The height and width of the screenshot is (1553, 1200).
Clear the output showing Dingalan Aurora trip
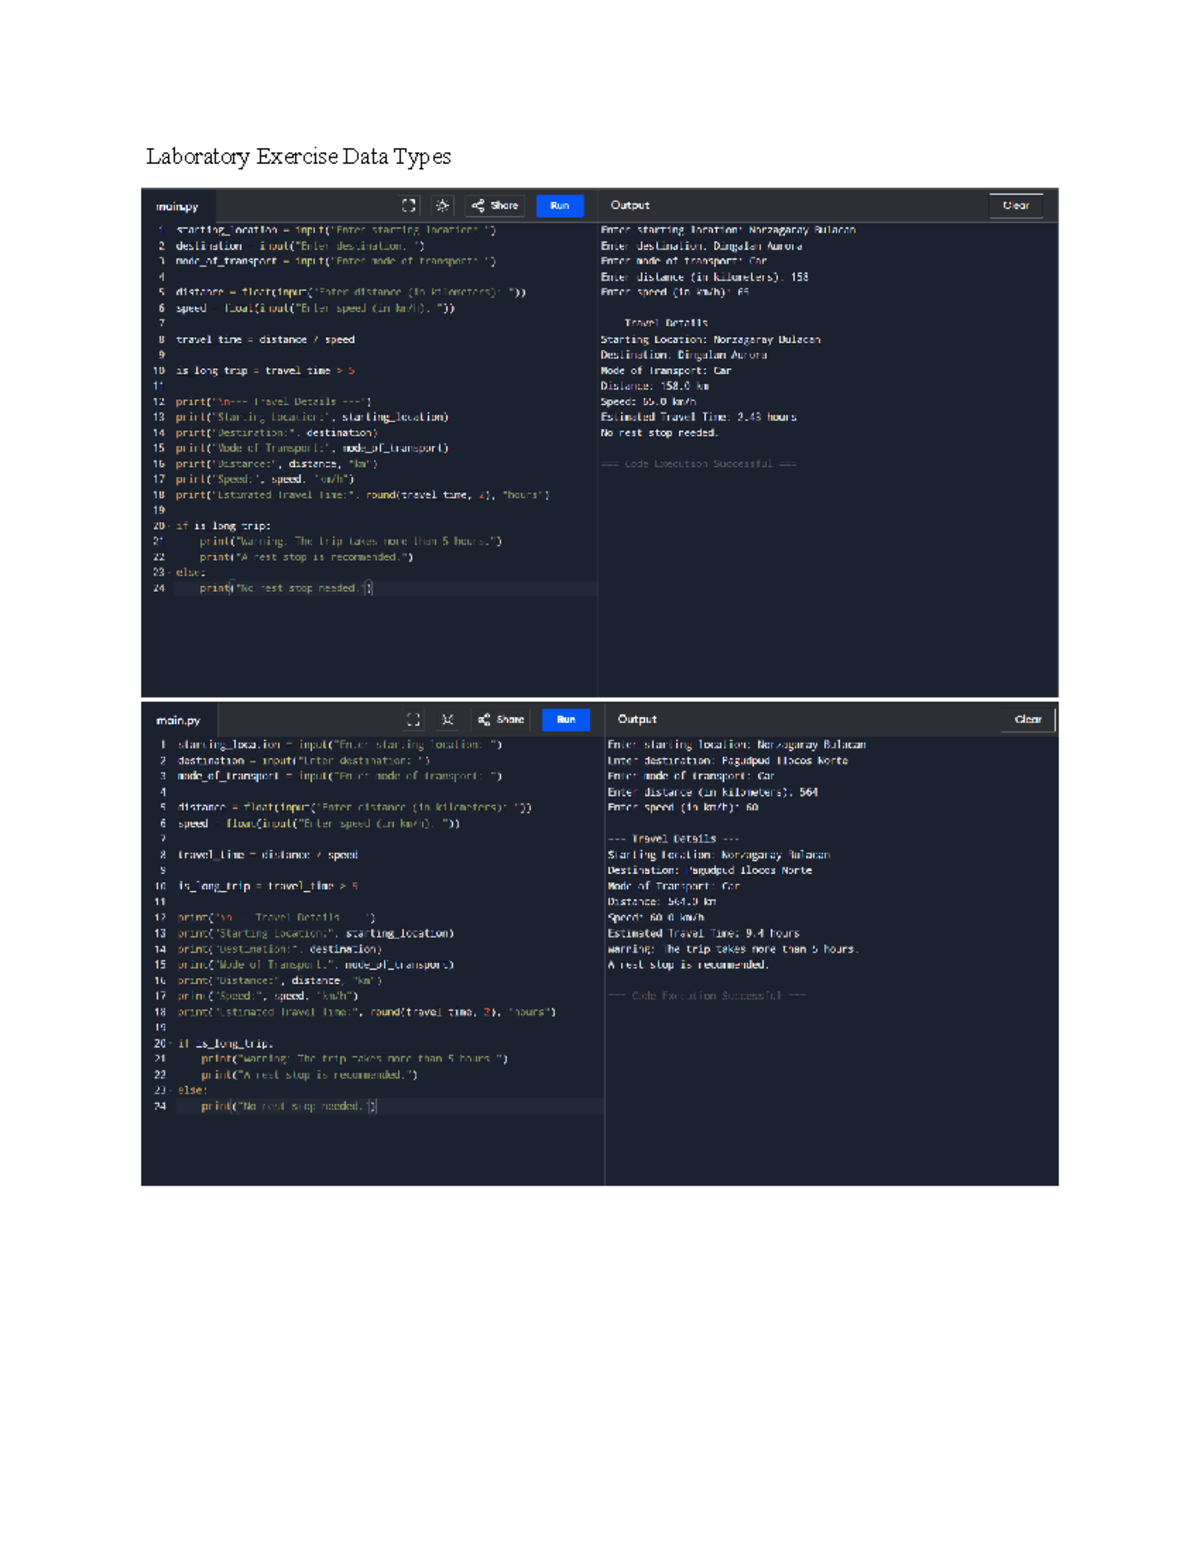pos(1015,206)
